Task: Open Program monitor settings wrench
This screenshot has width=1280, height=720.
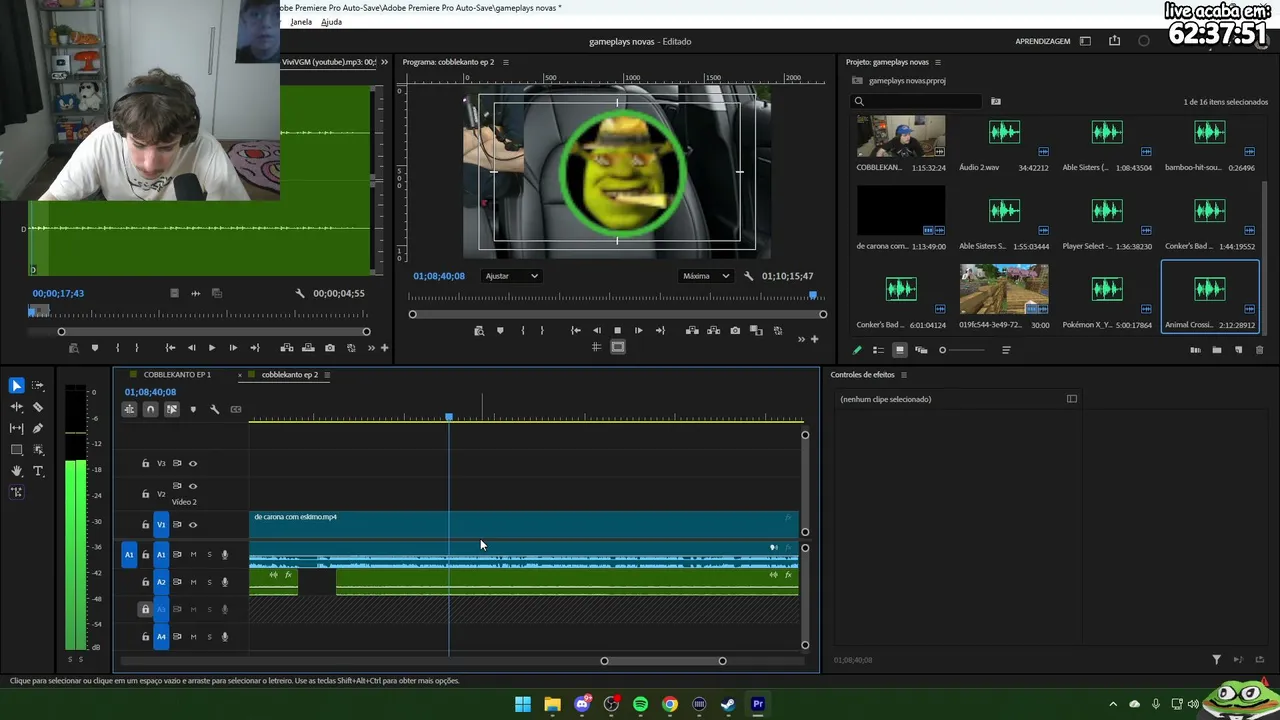Action: click(748, 276)
